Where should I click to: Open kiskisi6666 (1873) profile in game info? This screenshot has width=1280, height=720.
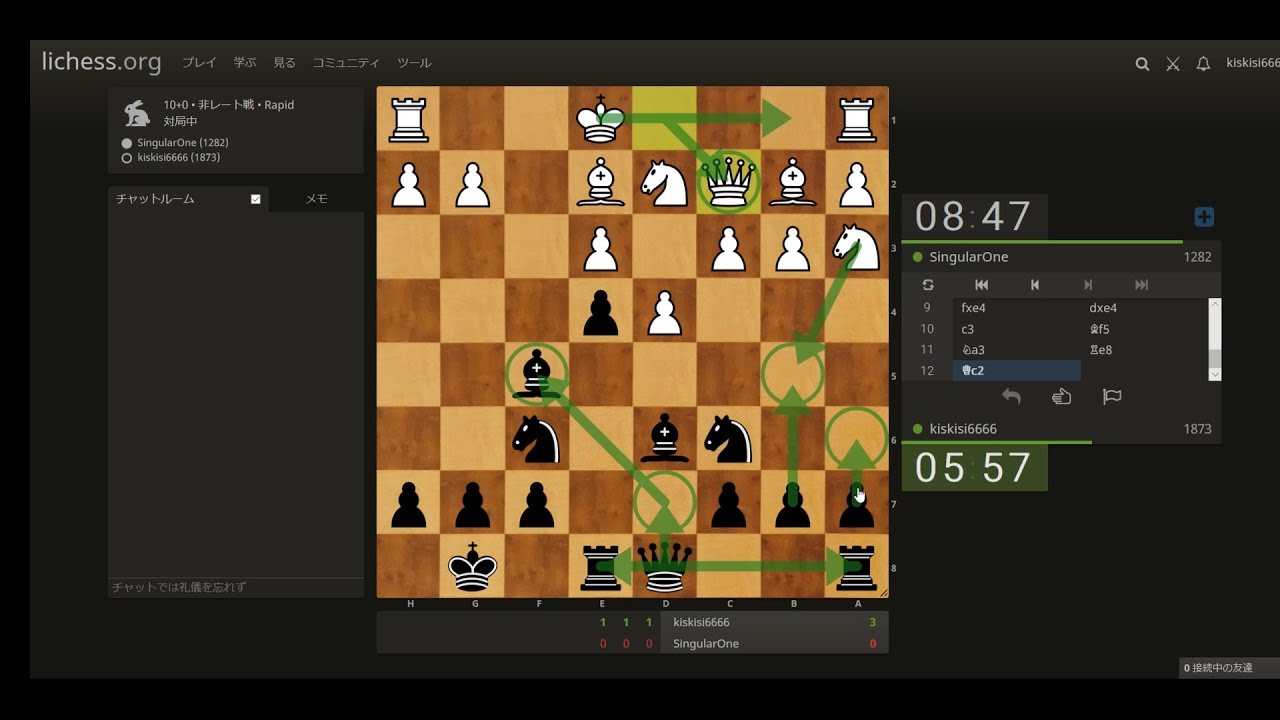179,158
